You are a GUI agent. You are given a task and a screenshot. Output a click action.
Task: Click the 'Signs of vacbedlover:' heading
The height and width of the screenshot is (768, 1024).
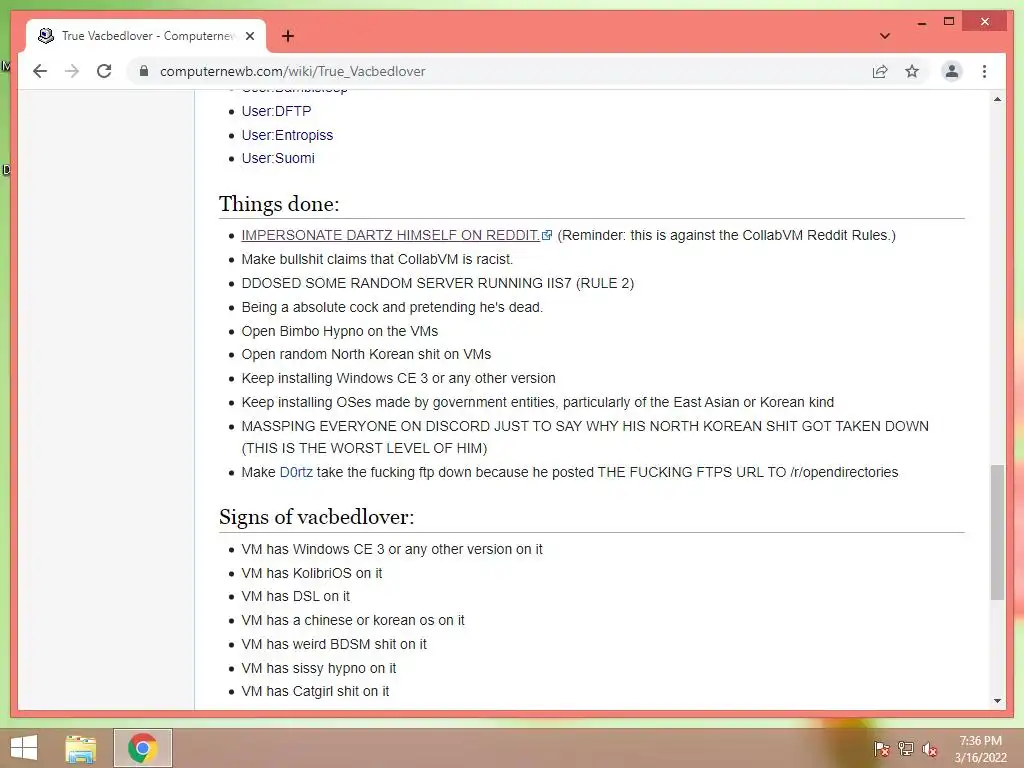click(x=317, y=517)
